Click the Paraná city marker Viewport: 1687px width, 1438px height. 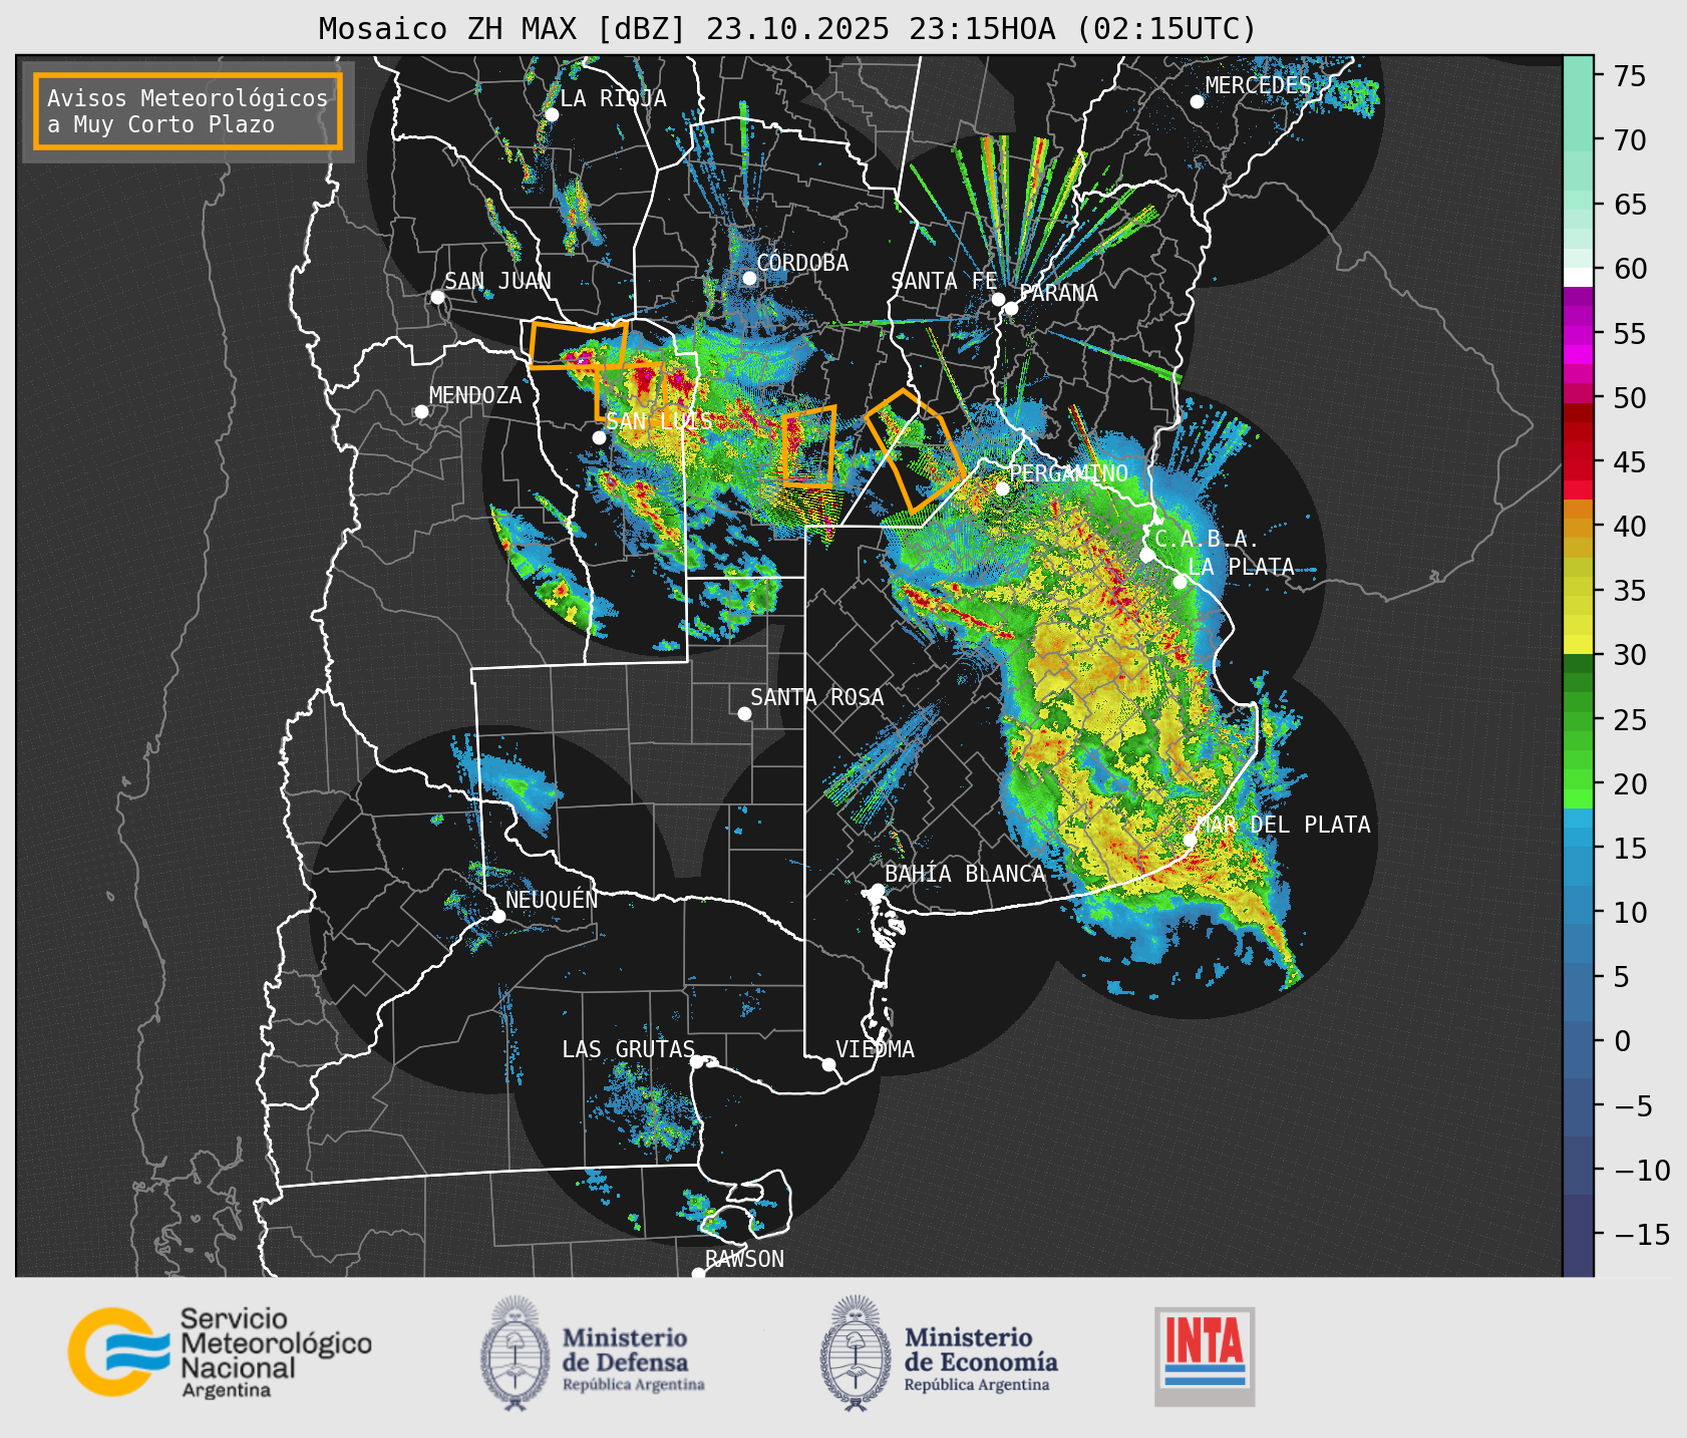point(1011,308)
